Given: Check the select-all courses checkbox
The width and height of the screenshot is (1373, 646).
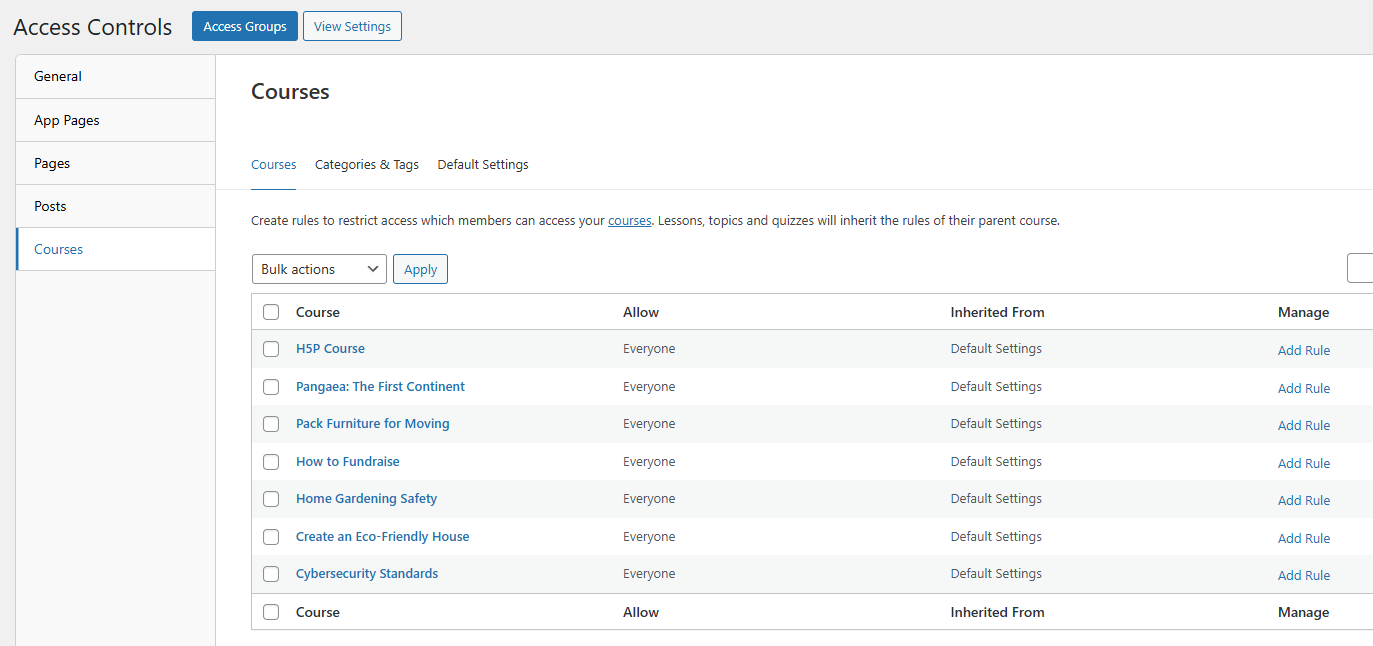Looking at the screenshot, I should coord(270,311).
